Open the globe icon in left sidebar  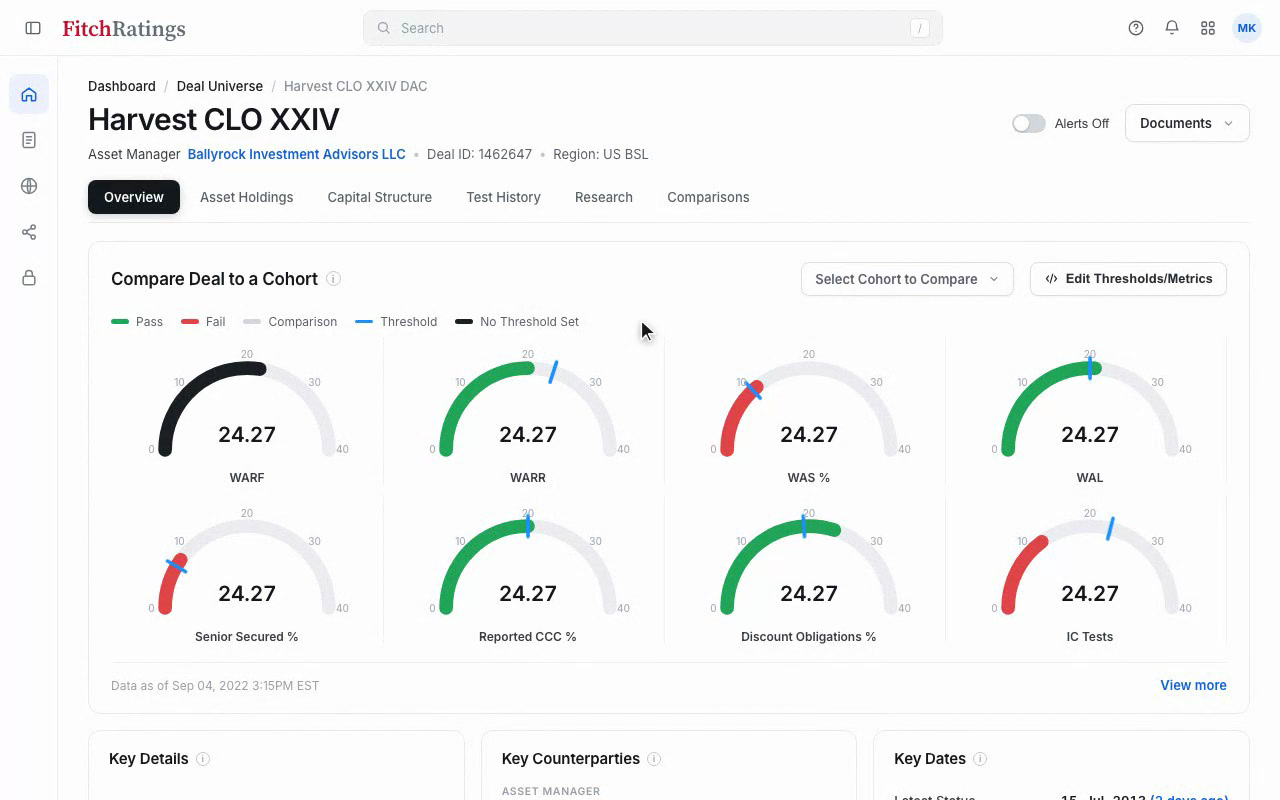click(x=29, y=186)
